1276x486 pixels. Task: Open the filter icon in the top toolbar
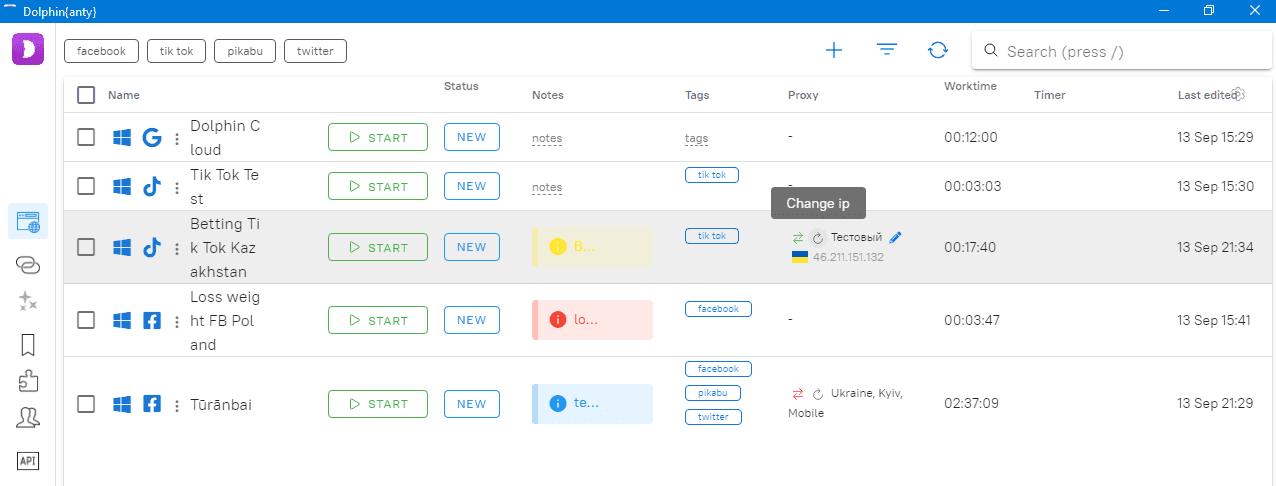coord(886,51)
